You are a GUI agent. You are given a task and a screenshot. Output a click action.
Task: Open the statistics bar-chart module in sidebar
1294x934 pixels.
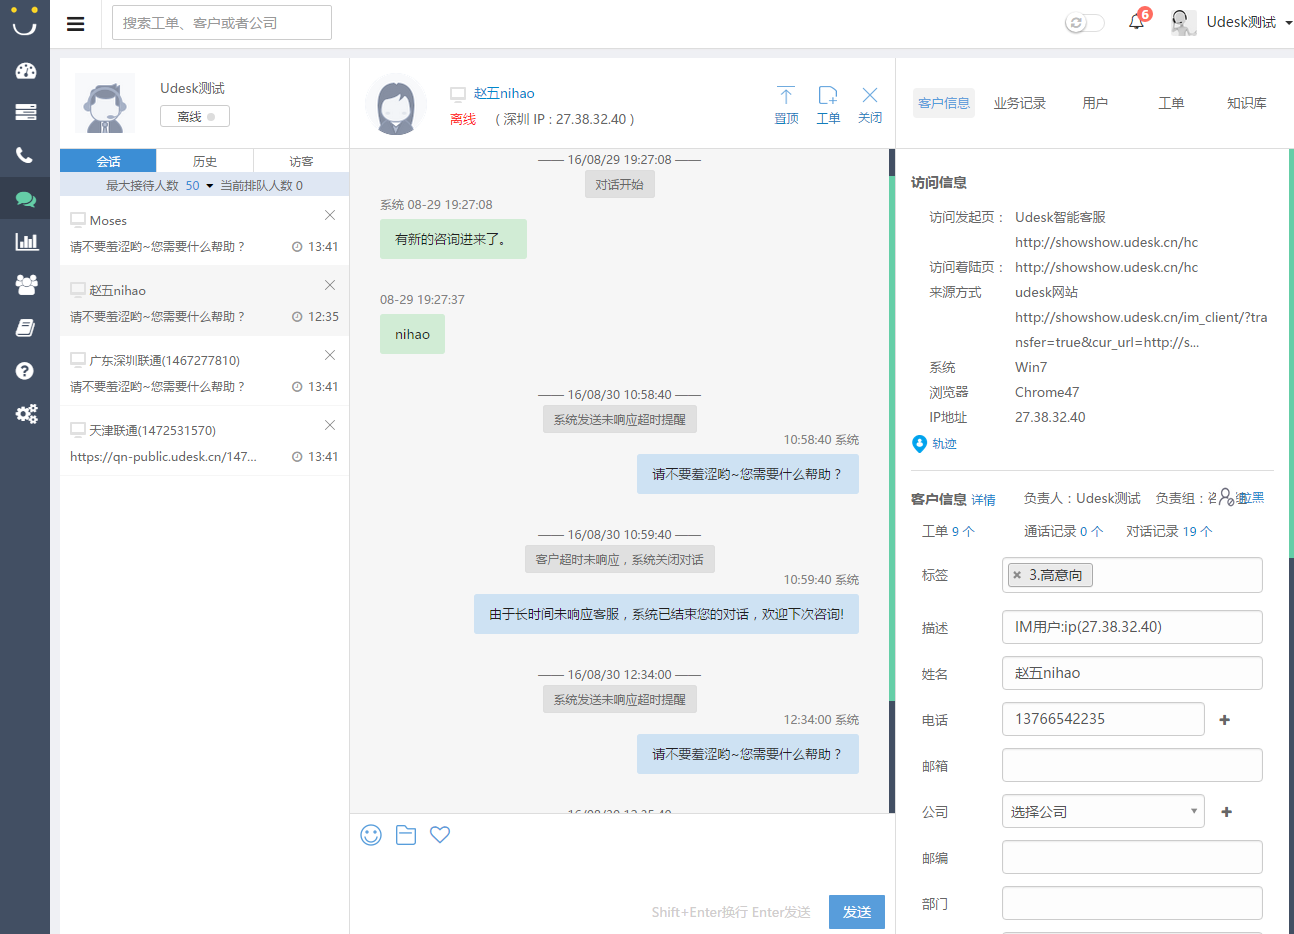pos(25,241)
